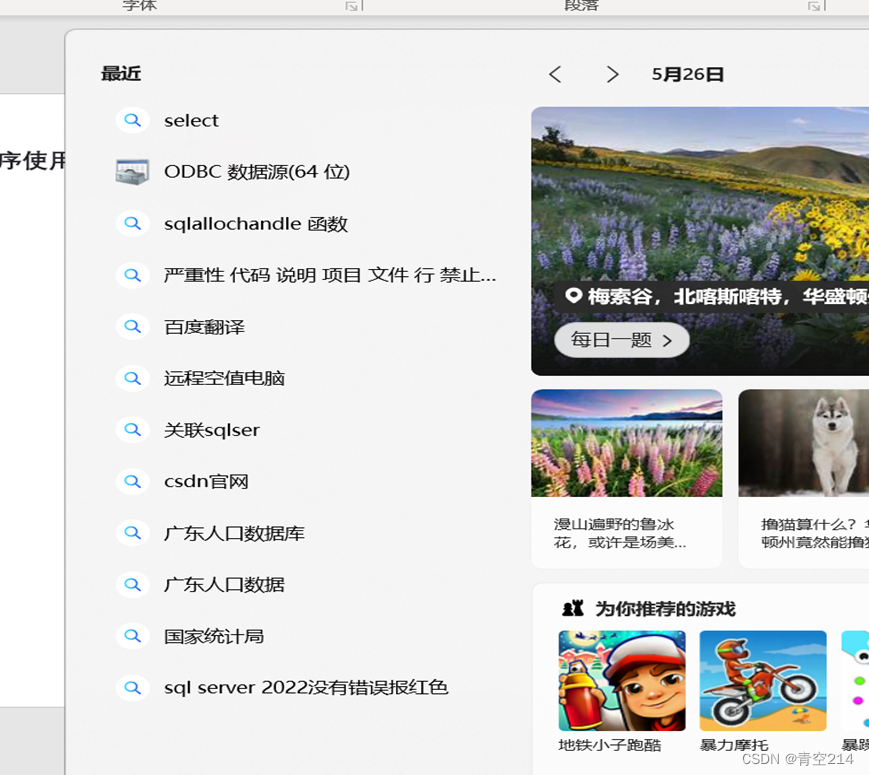Click search icon beside 远程空值电脑
869x775 pixels.
pyautogui.click(x=132, y=378)
